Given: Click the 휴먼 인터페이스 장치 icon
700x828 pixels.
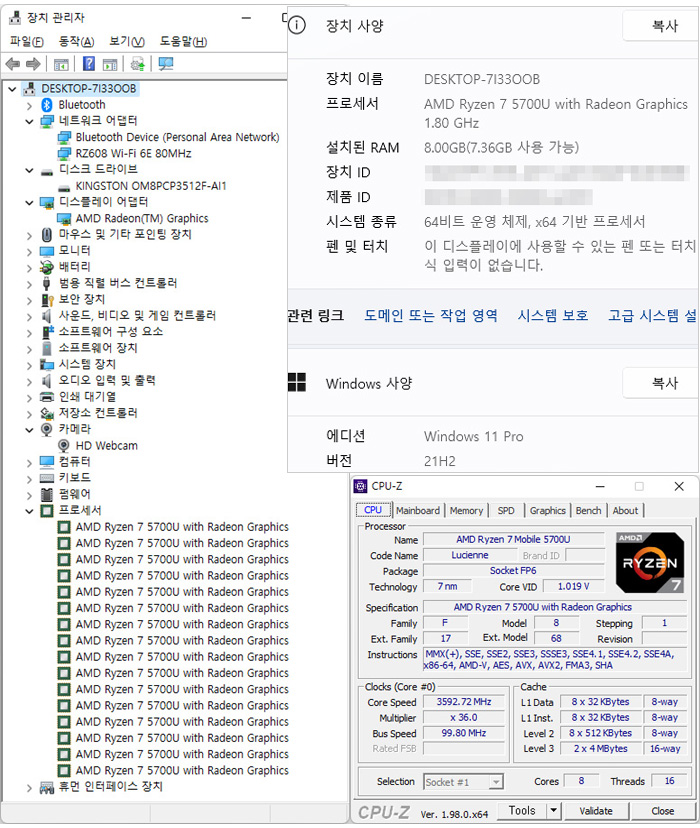Looking at the screenshot, I should coord(47,788).
